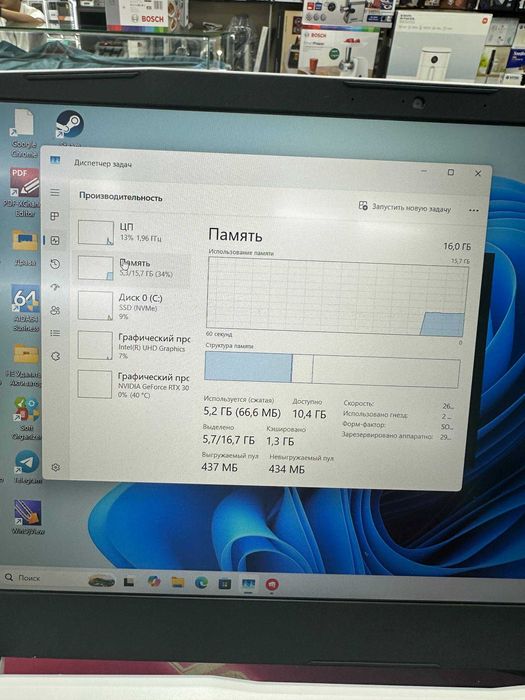Select the Диск 0 (C:) performance item

[x=132, y=306]
